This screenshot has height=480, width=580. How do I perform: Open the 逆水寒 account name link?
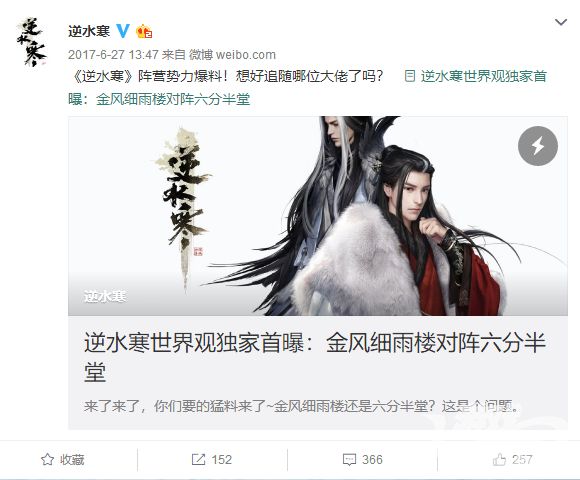pos(89,31)
